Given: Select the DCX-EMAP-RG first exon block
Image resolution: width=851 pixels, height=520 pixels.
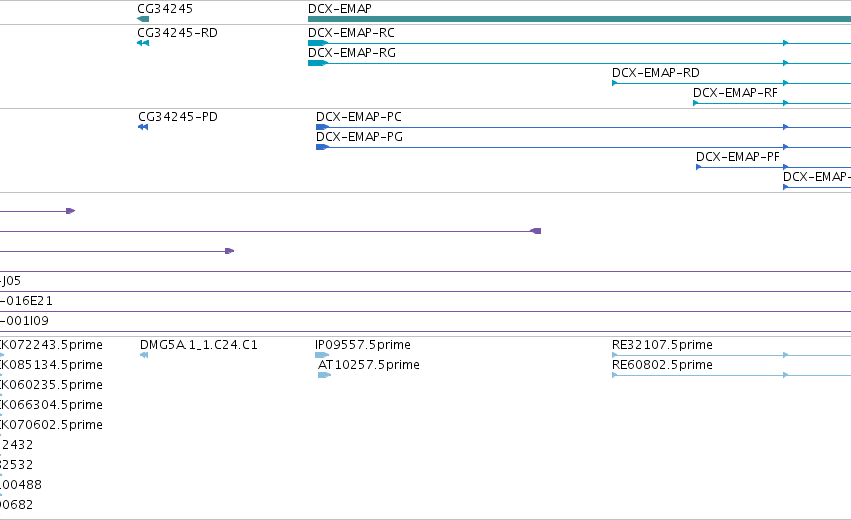Looking at the screenshot, I should (x=317, y=63).
